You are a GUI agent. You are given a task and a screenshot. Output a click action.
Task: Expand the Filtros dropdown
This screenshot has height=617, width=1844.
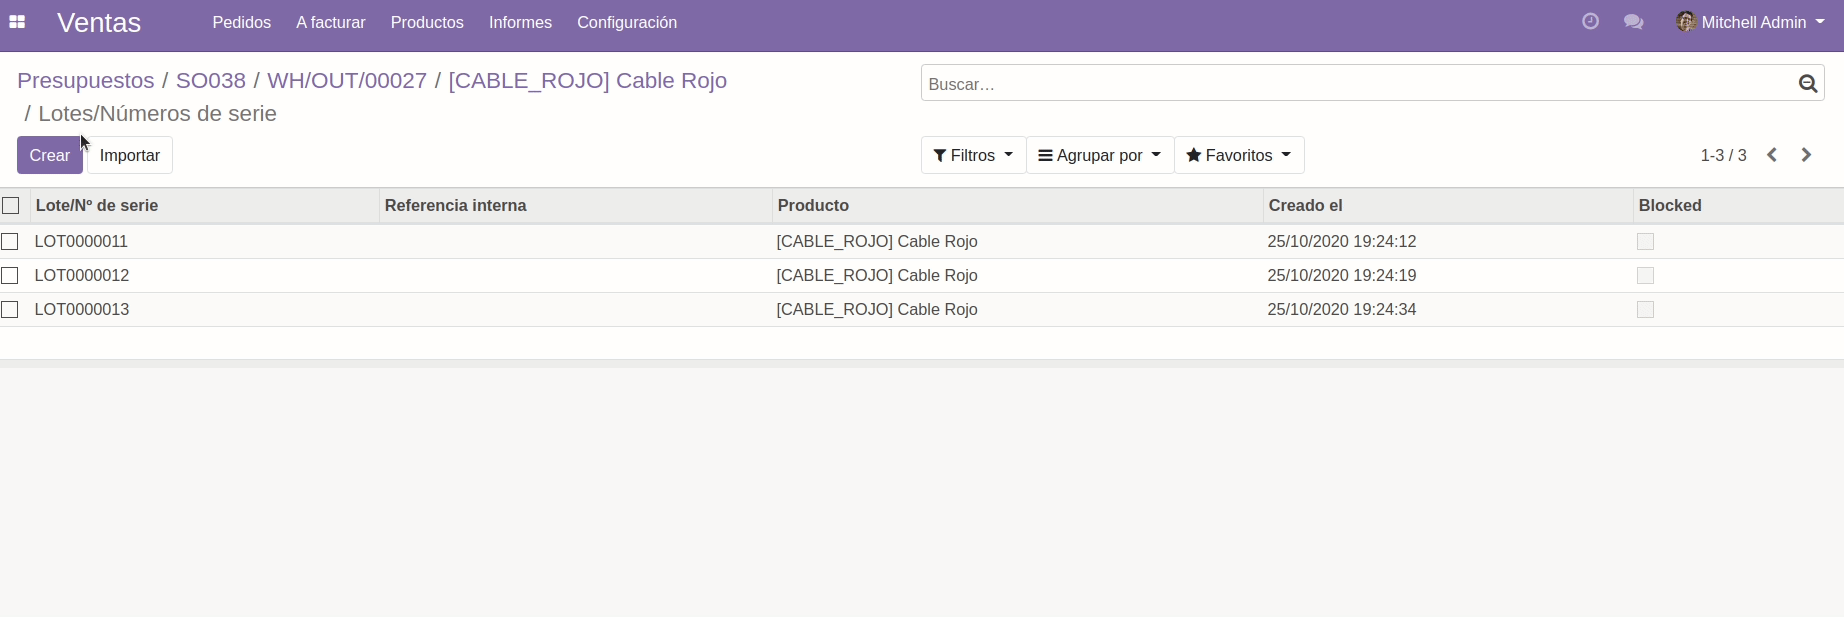[x=973, y=155]
